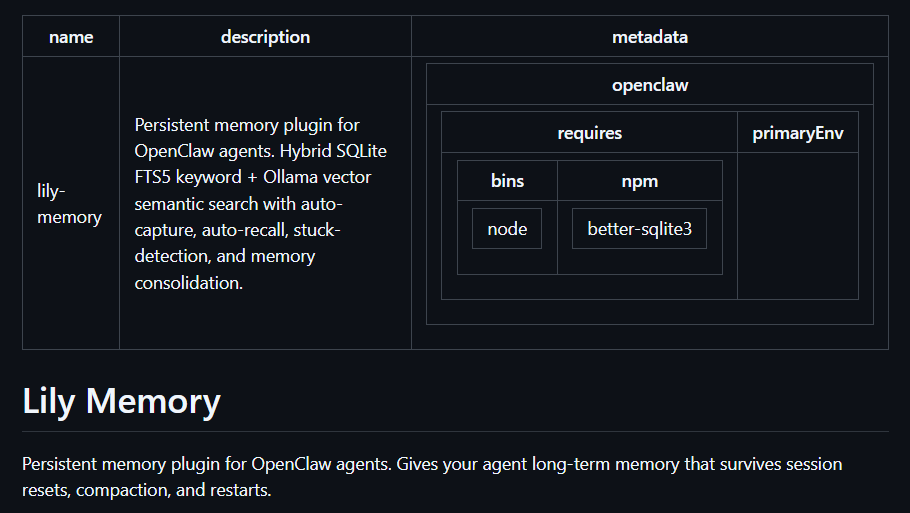
Task: Select the "node" bins value cell
Action: click(x=507, y=229)
